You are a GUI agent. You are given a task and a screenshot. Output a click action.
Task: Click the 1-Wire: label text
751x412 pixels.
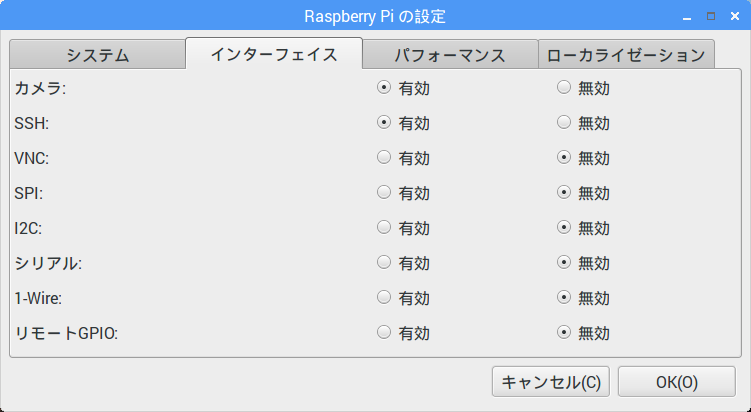point(38,298)
